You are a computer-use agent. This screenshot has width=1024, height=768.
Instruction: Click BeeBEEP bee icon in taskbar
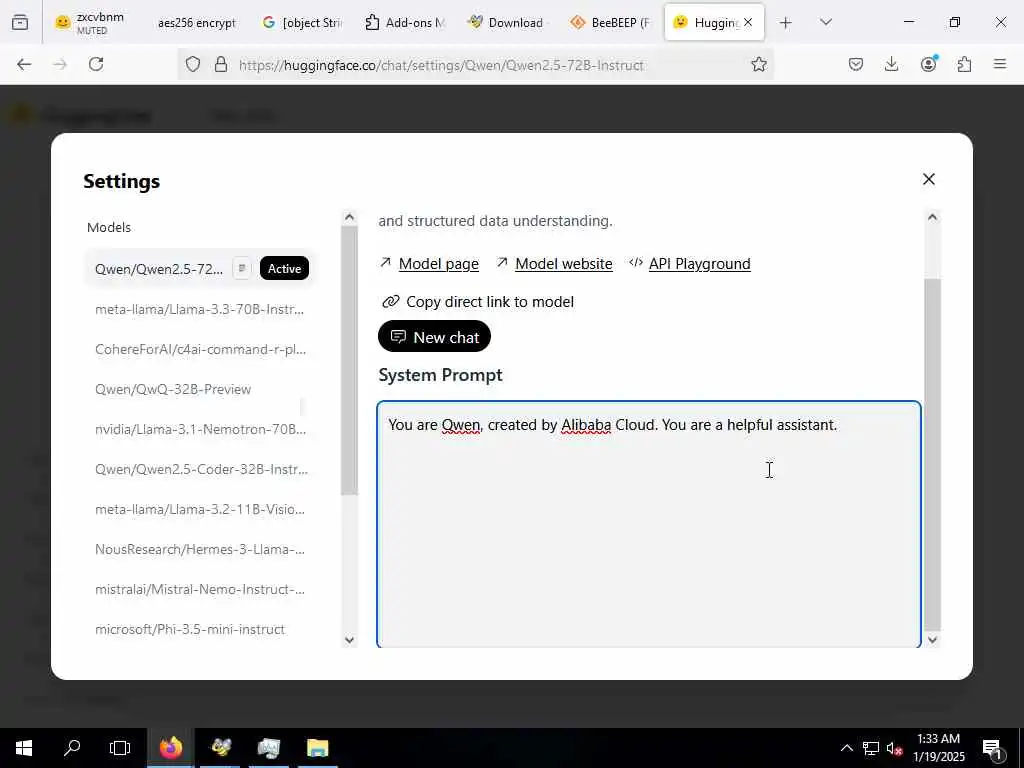(221, 748)
